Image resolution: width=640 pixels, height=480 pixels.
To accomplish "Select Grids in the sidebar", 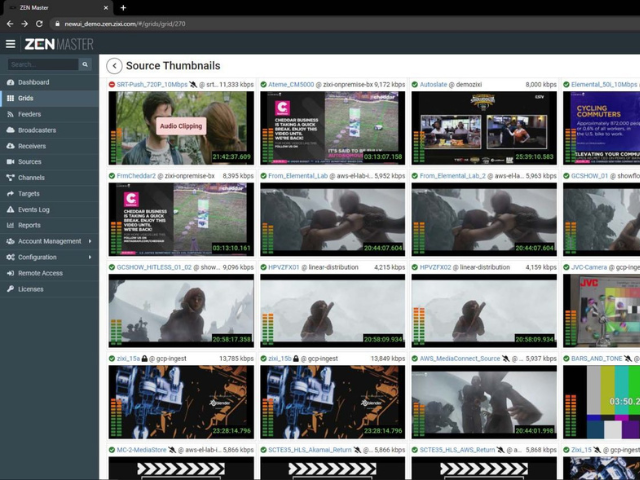I will [x=49, y=98].
